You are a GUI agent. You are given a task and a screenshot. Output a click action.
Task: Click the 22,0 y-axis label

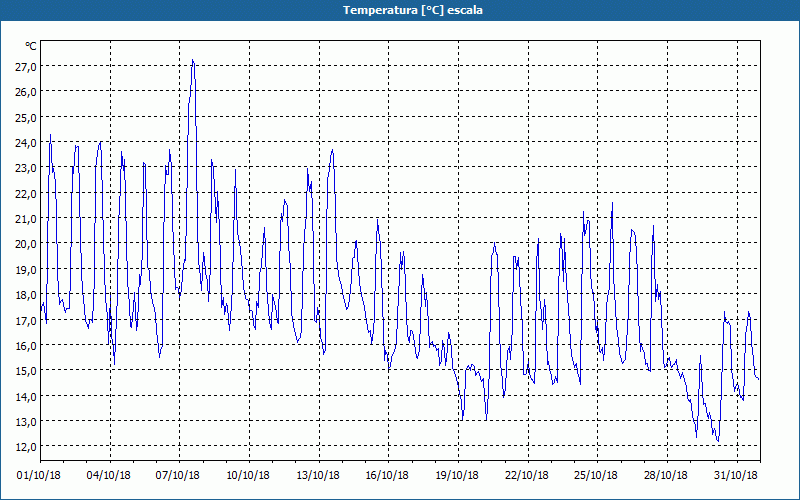click(x=26, y=193)
